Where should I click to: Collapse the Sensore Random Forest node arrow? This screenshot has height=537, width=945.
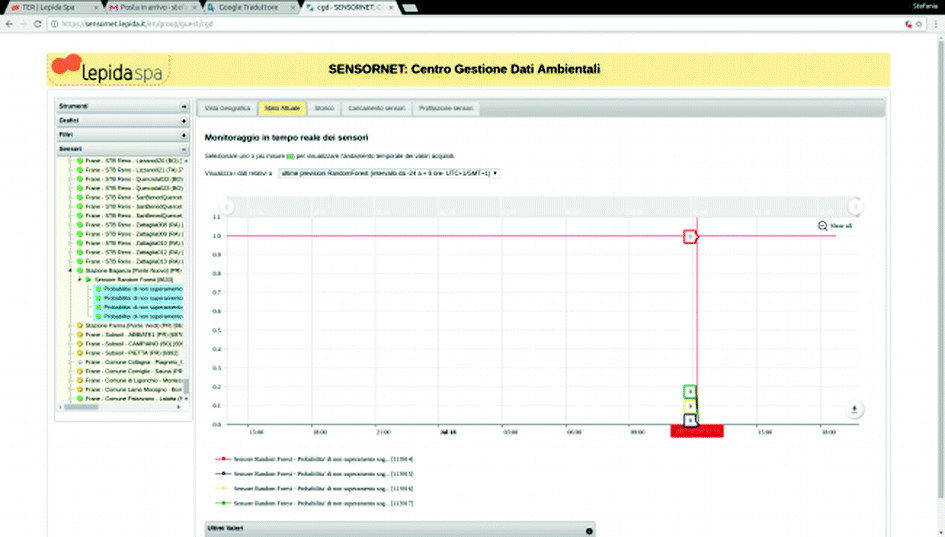click(x=80, y=280)
